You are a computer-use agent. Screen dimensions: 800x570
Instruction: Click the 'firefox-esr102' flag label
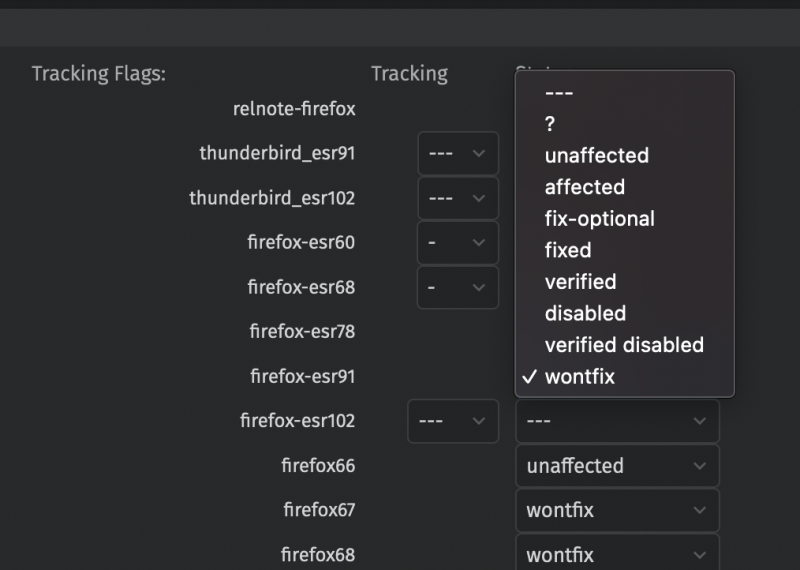tap(297, 421)
